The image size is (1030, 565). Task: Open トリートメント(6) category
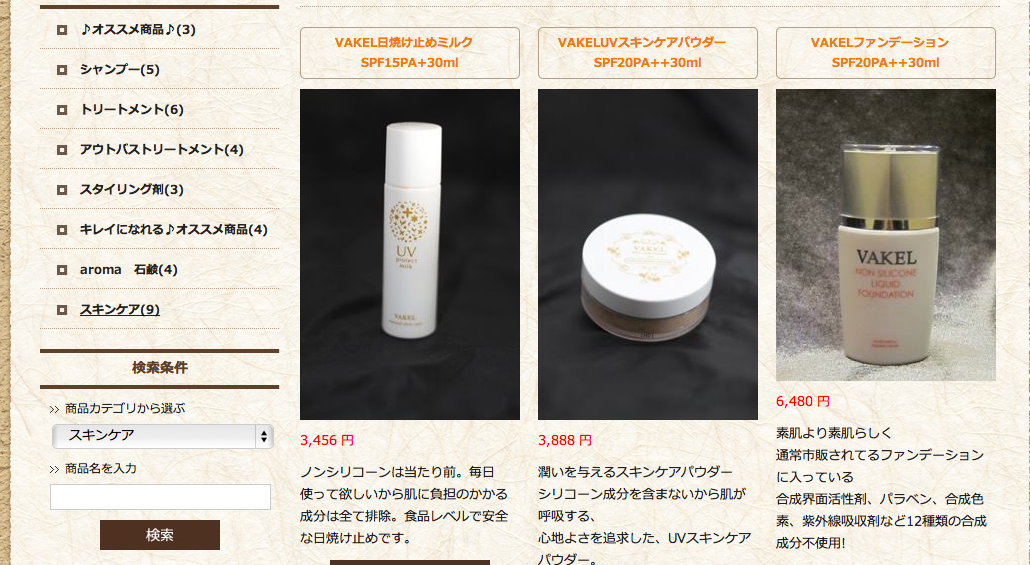[x=131, y=110]
